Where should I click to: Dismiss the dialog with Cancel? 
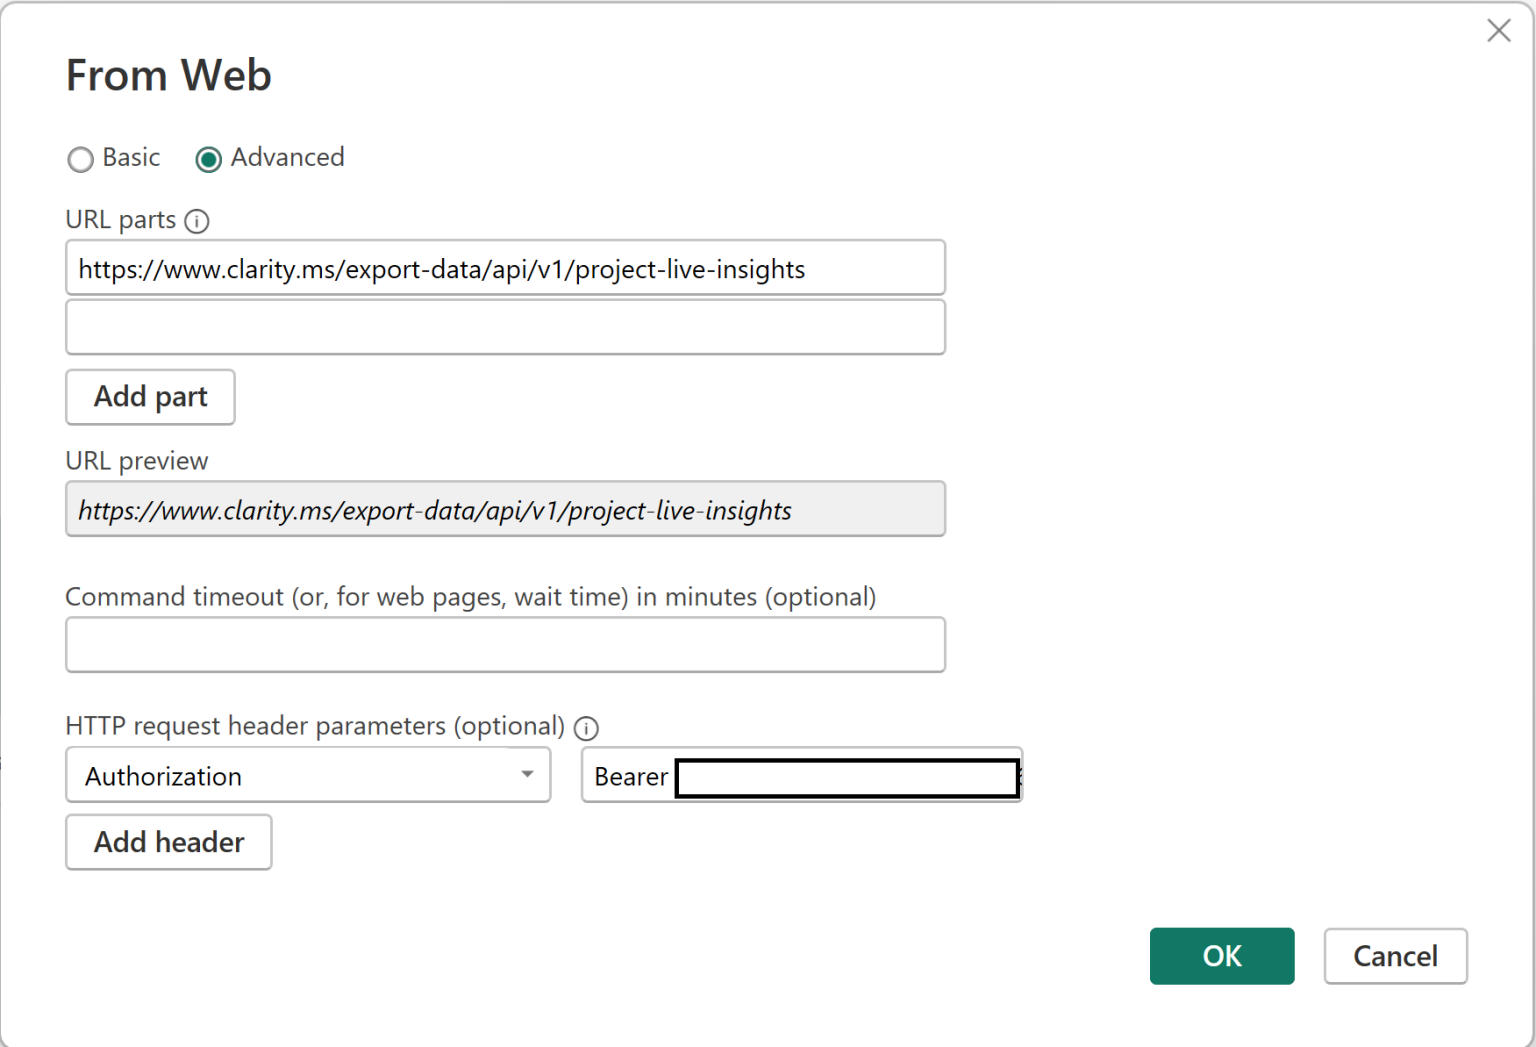pos(1395,956)
